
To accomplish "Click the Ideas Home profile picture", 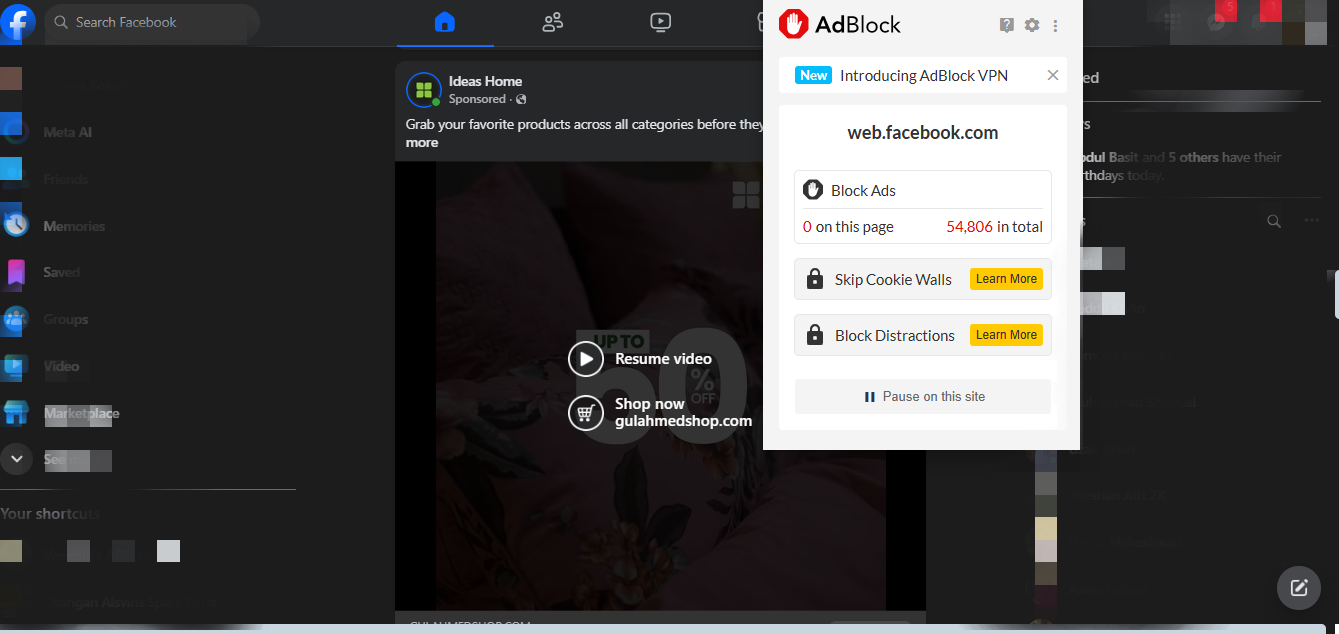I will [424, 90].
